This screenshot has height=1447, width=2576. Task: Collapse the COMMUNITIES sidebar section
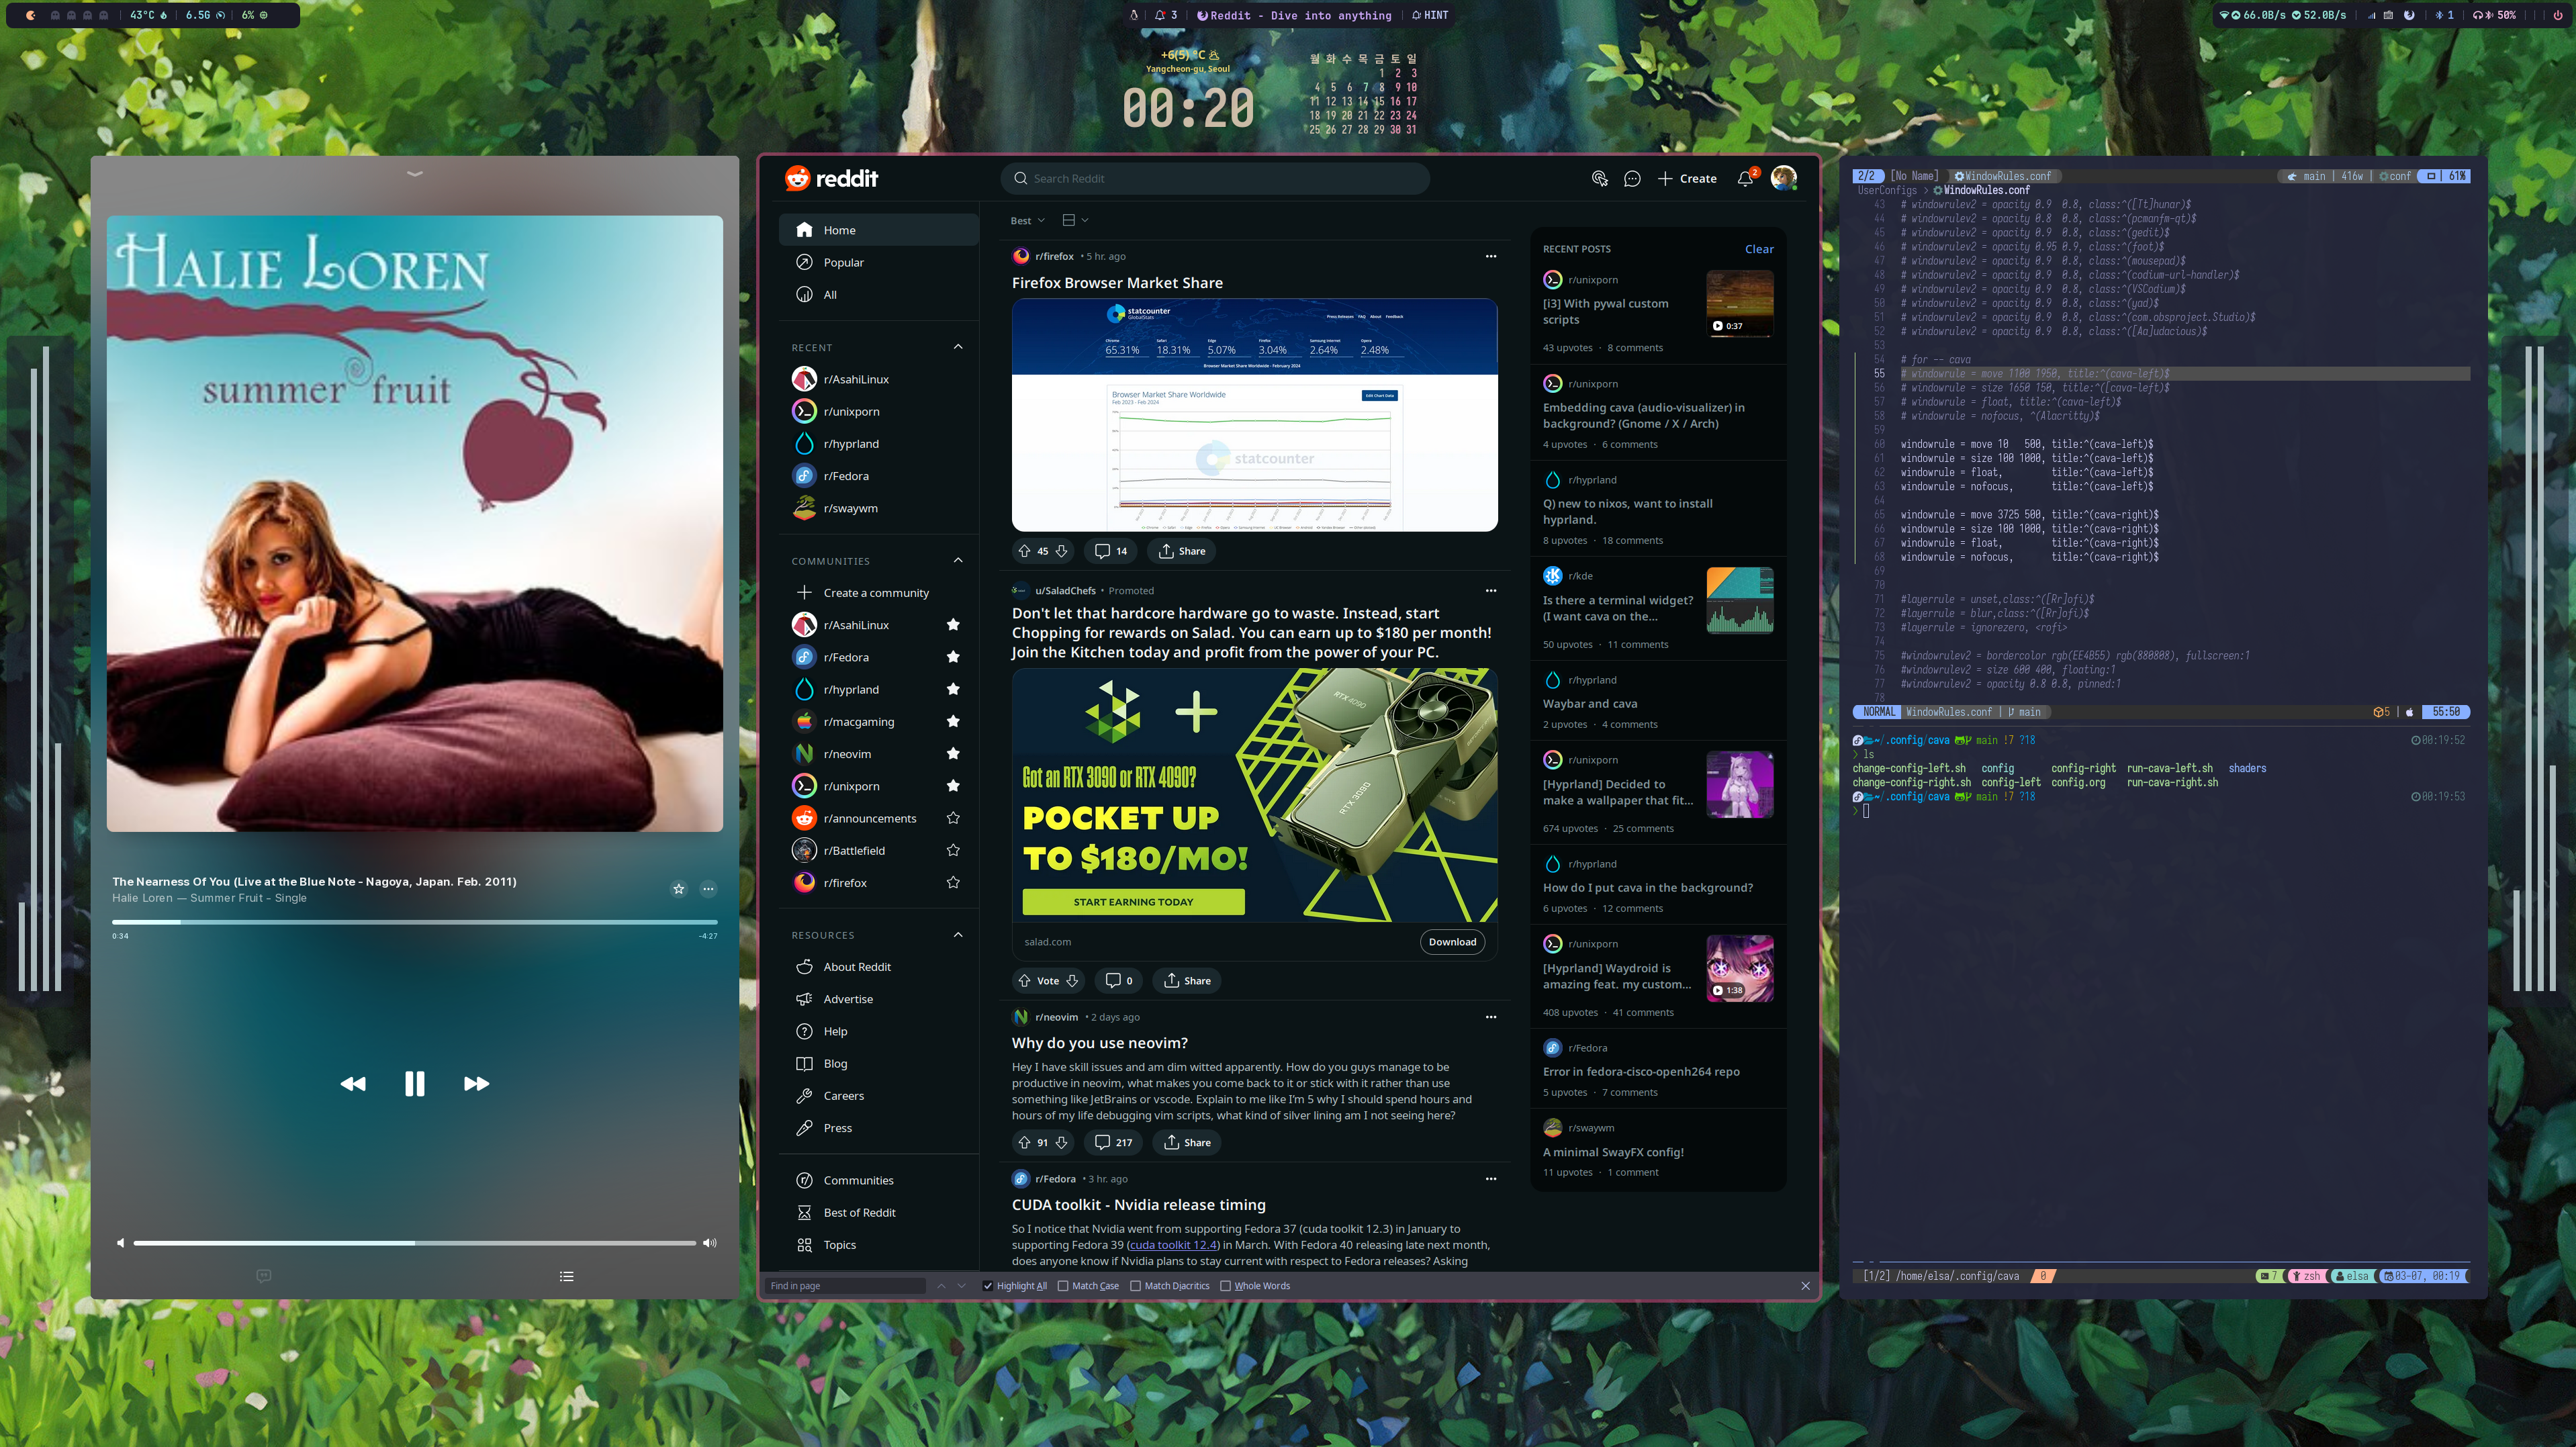(958, 561)
